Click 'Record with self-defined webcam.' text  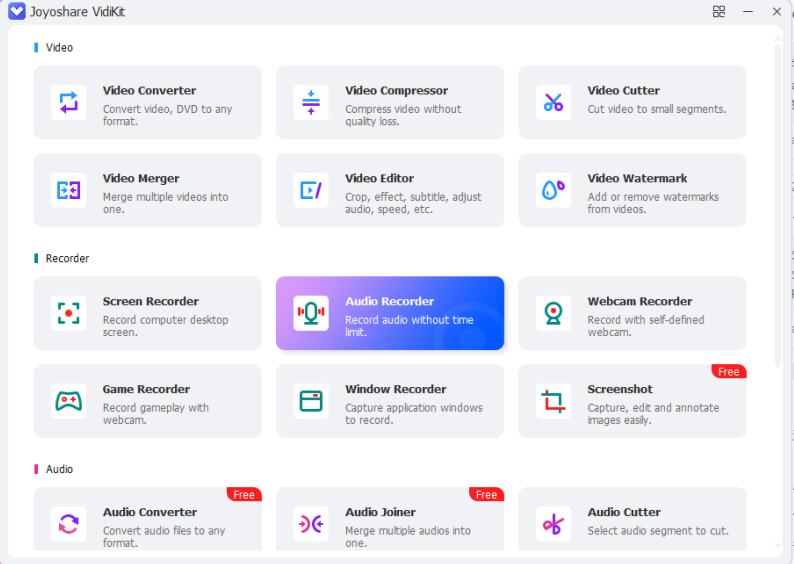[646, 326]
